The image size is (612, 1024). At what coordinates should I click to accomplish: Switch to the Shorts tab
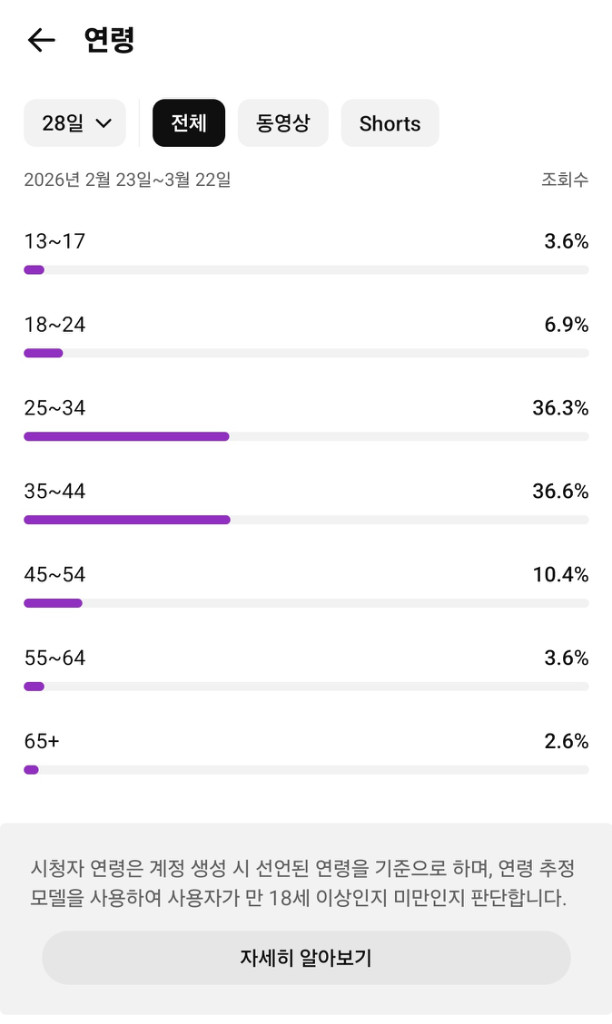(x=390, y=124)
